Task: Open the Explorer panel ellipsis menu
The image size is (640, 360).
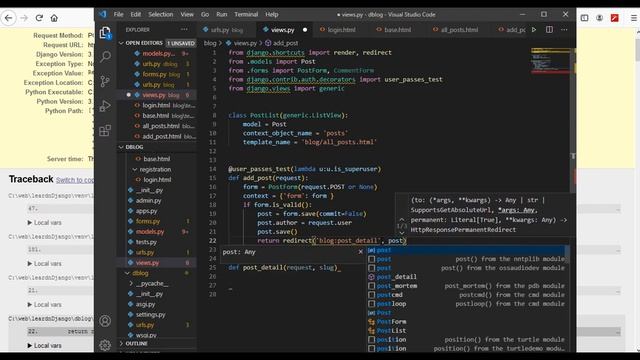Action: pos(184,29)
